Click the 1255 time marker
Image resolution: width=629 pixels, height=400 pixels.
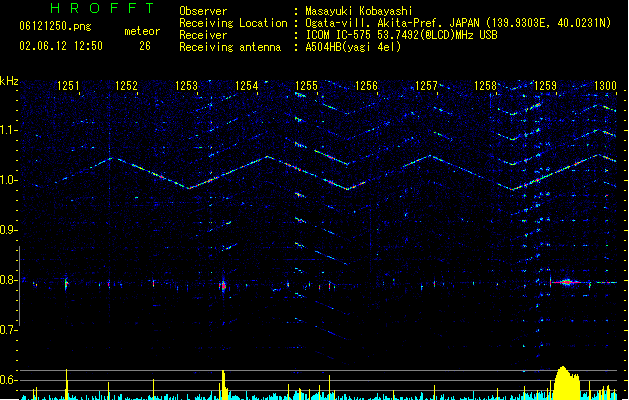coord(306,85)
